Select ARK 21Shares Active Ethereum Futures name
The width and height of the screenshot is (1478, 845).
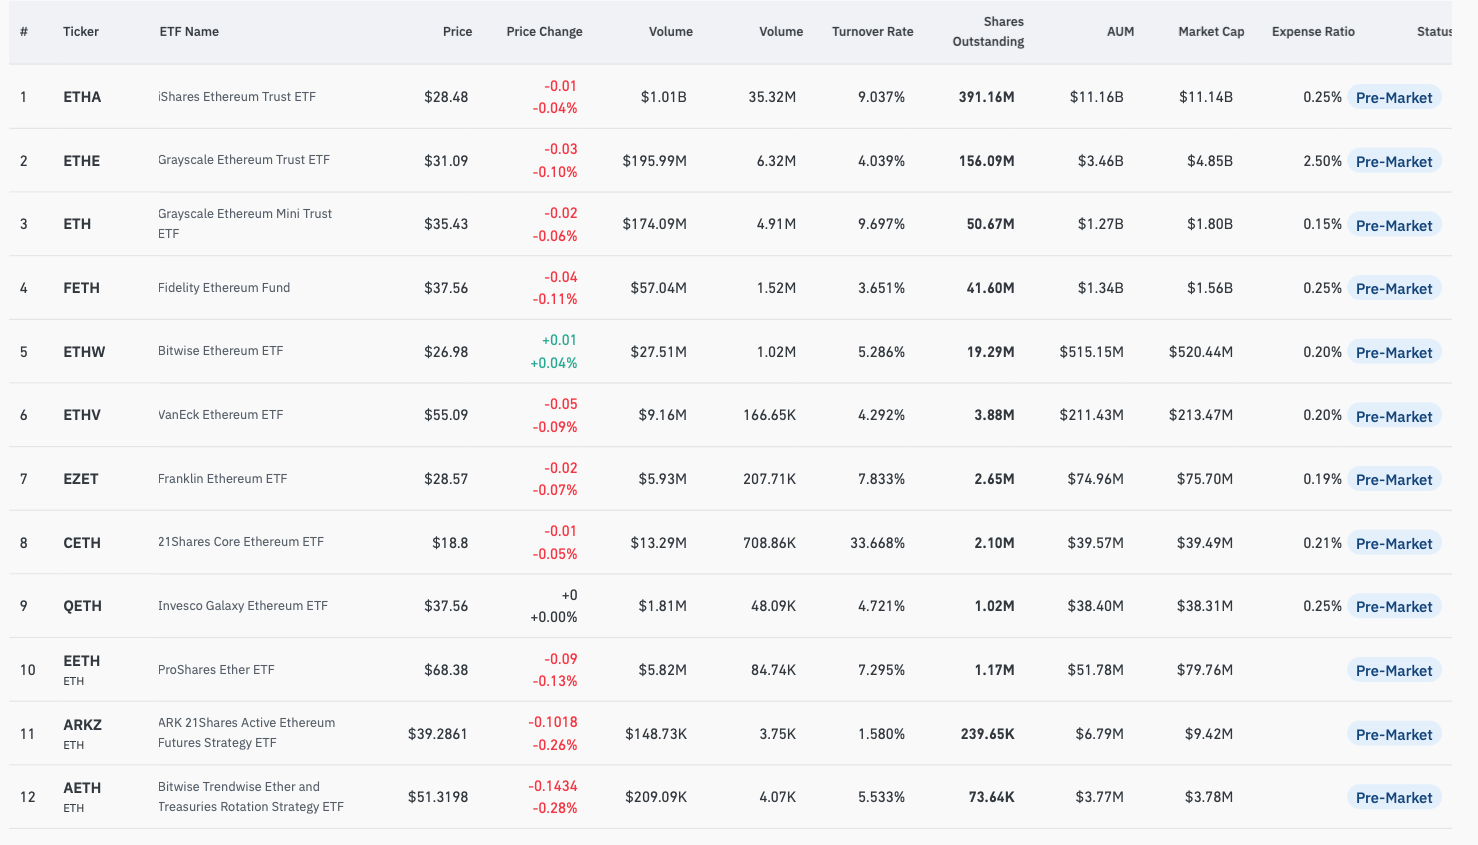(x=247, y=733)
